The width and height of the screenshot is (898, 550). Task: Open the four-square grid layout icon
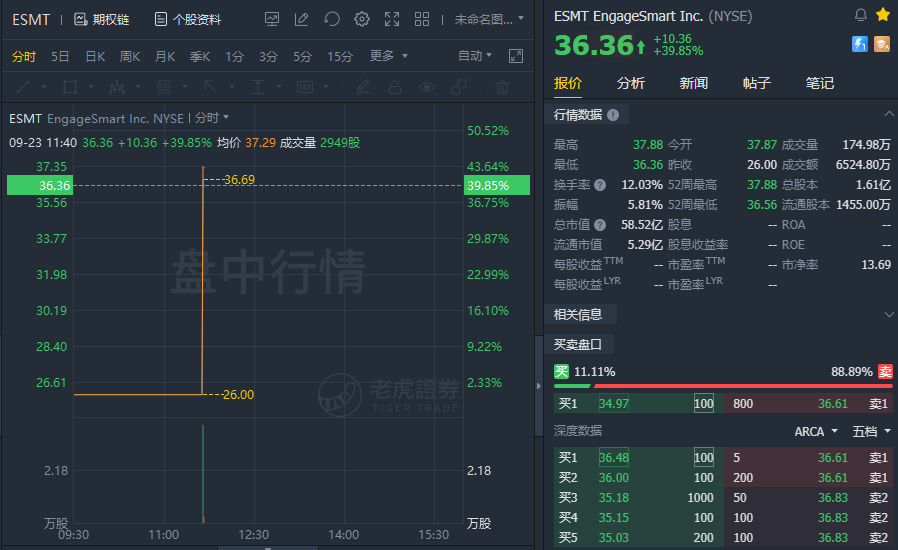pyautogui.click(x=422, y=19)
